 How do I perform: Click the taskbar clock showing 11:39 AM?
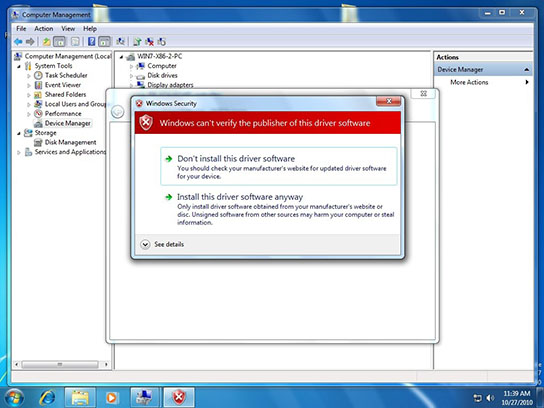517,398
